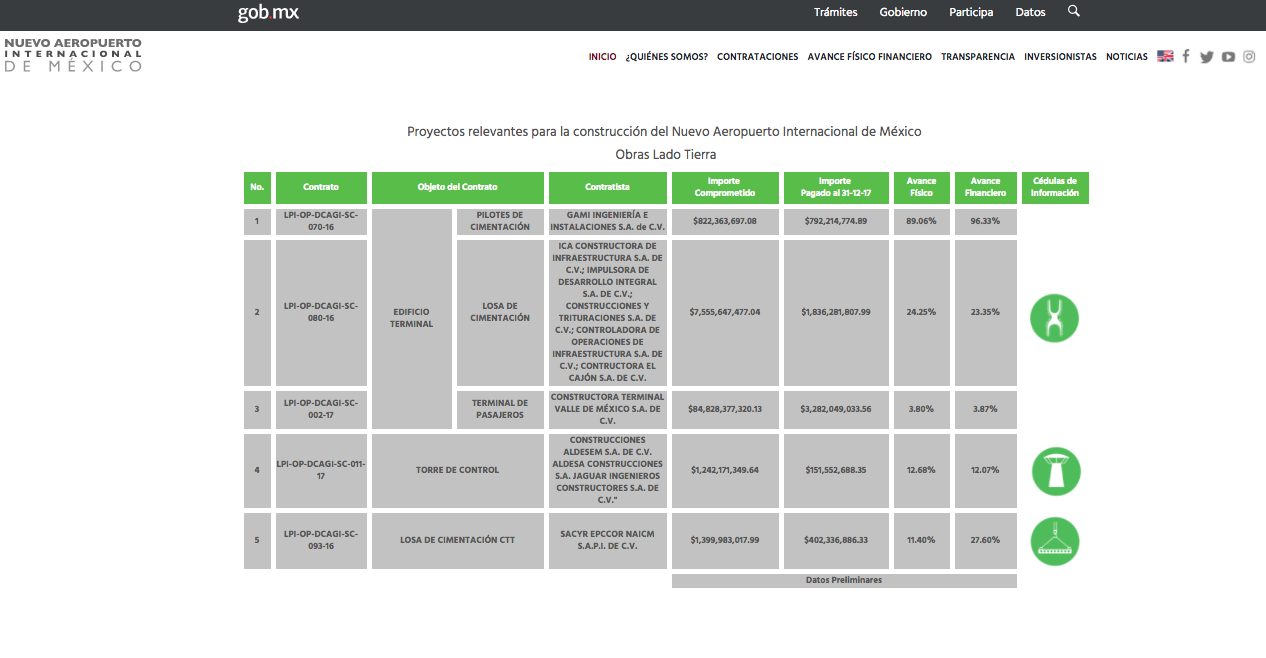
Task: Click the TERMINAL DE PASAJEROS cell
Action: pyautogui.click(x=500, y=410)
